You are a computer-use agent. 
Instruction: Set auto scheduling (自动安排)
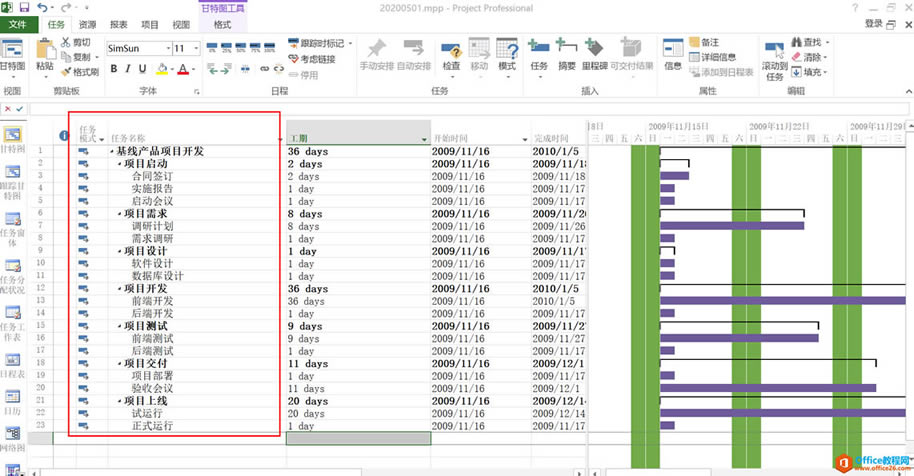tap(414, 54)
